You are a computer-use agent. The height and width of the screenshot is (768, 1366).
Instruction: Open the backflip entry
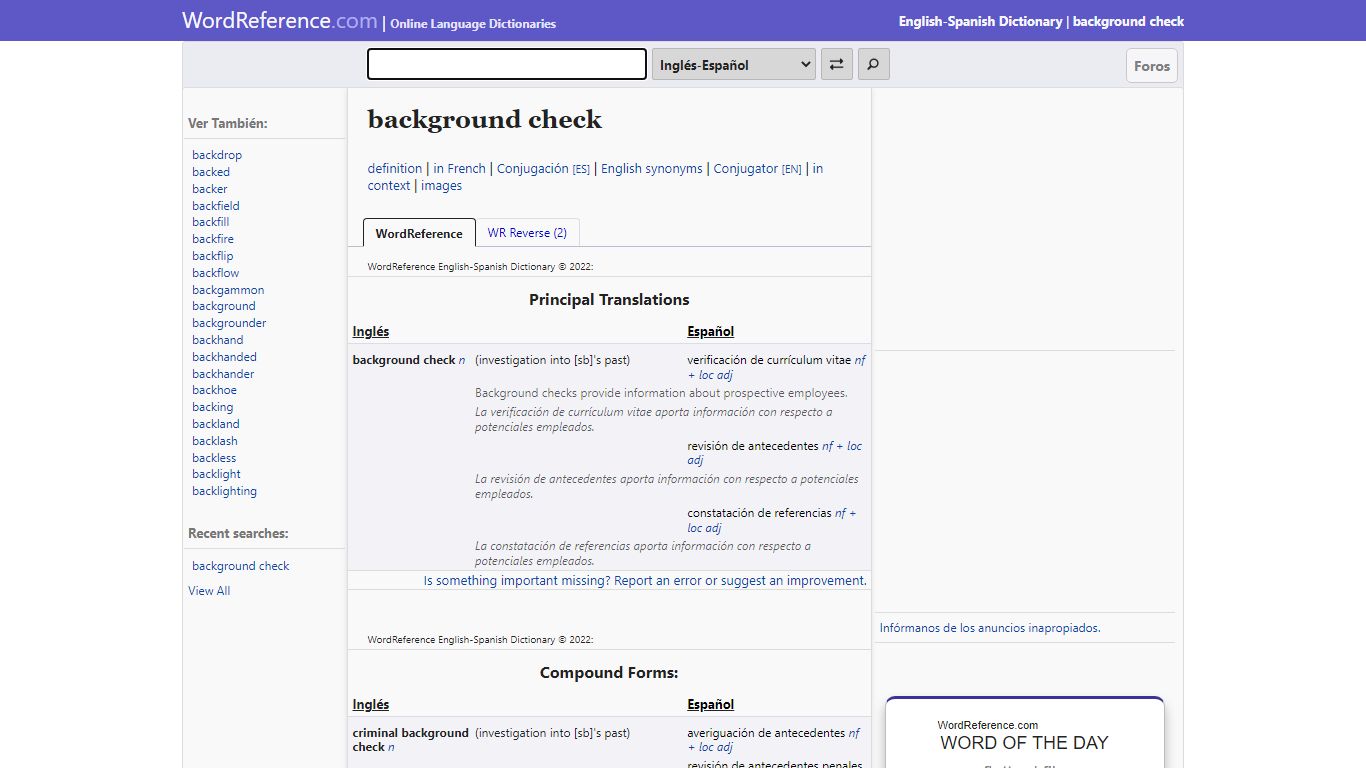[x=213, y=256]
